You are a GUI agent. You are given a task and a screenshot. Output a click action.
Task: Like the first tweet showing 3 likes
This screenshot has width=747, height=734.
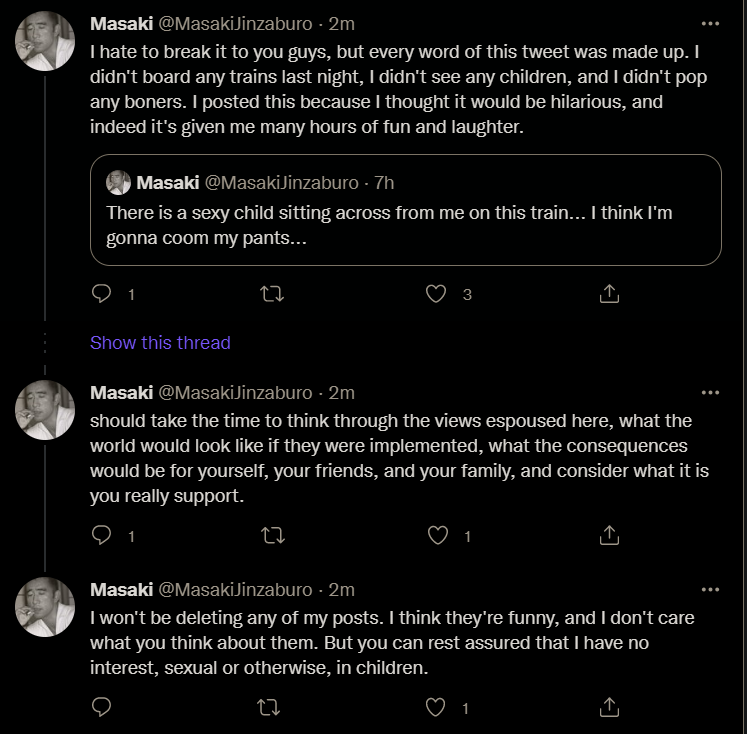[436, 294]
